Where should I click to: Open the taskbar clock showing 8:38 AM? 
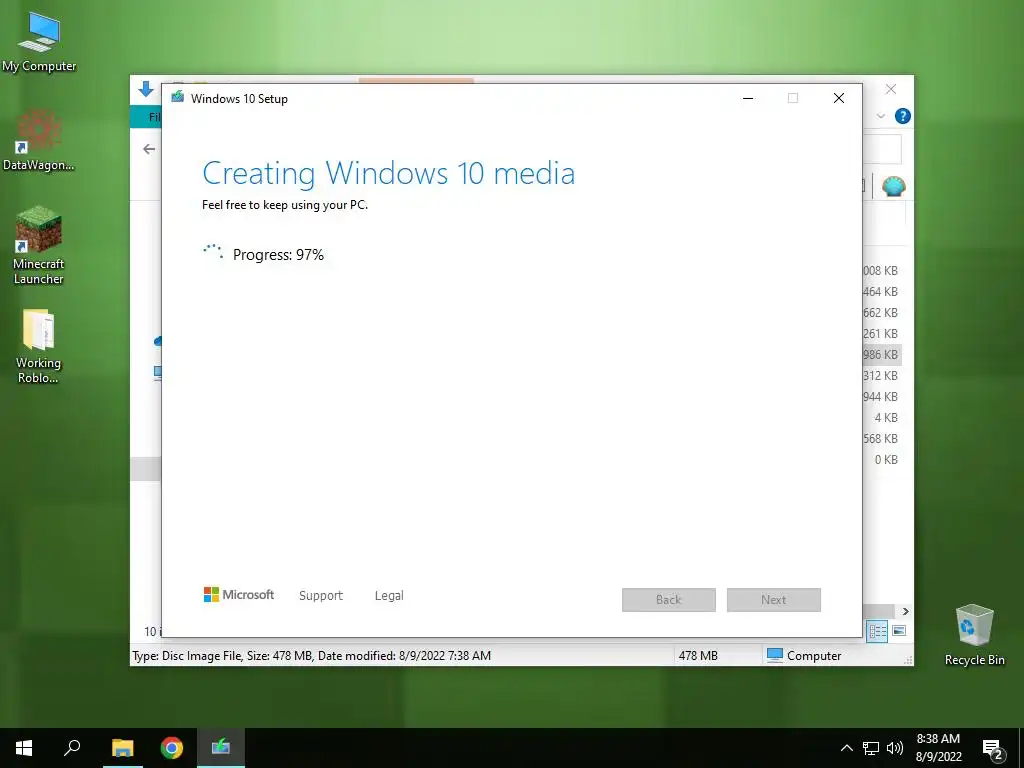pos(938,739)
